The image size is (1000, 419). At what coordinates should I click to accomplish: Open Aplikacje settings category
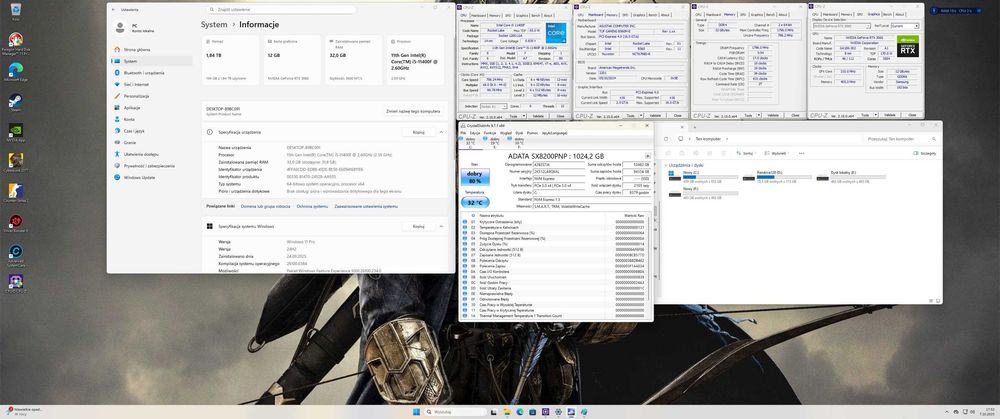point(152,108)
